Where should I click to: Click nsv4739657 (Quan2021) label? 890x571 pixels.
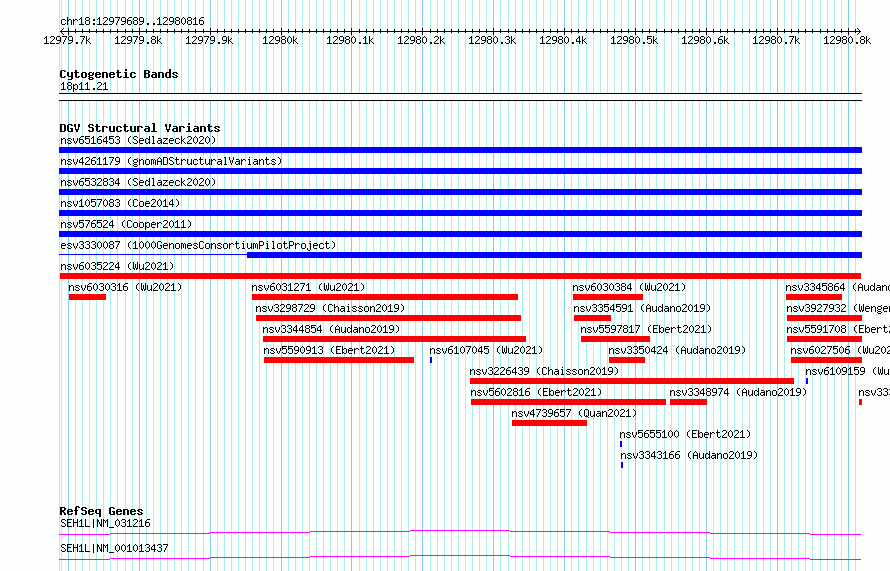point(574,413)
